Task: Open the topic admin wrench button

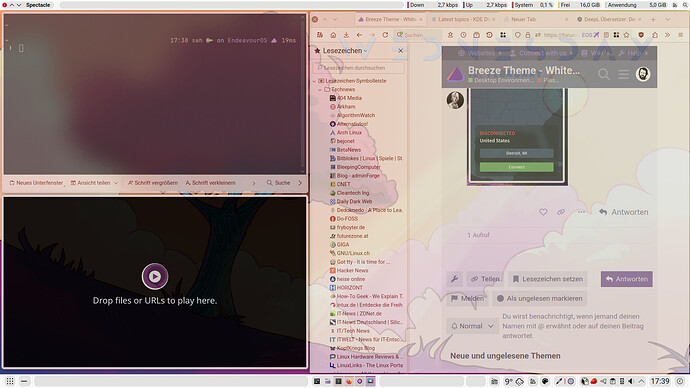Action: pyautogui.click(x=455, y=279)
